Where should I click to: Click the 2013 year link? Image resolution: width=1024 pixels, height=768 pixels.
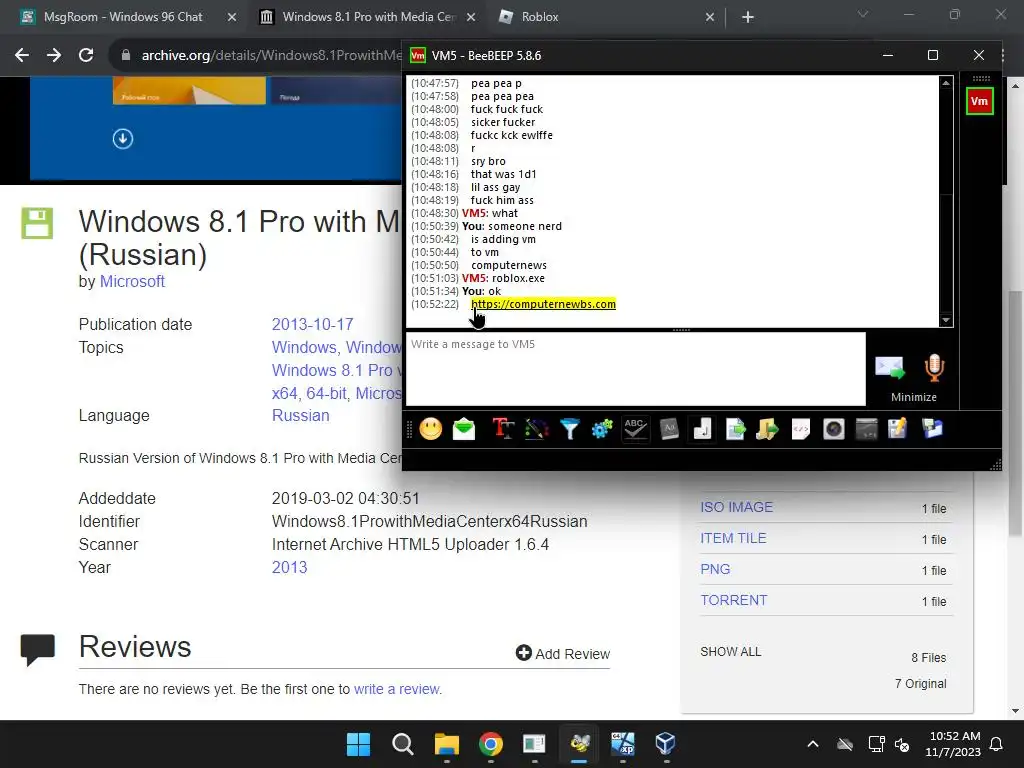(x=289, y=567)
